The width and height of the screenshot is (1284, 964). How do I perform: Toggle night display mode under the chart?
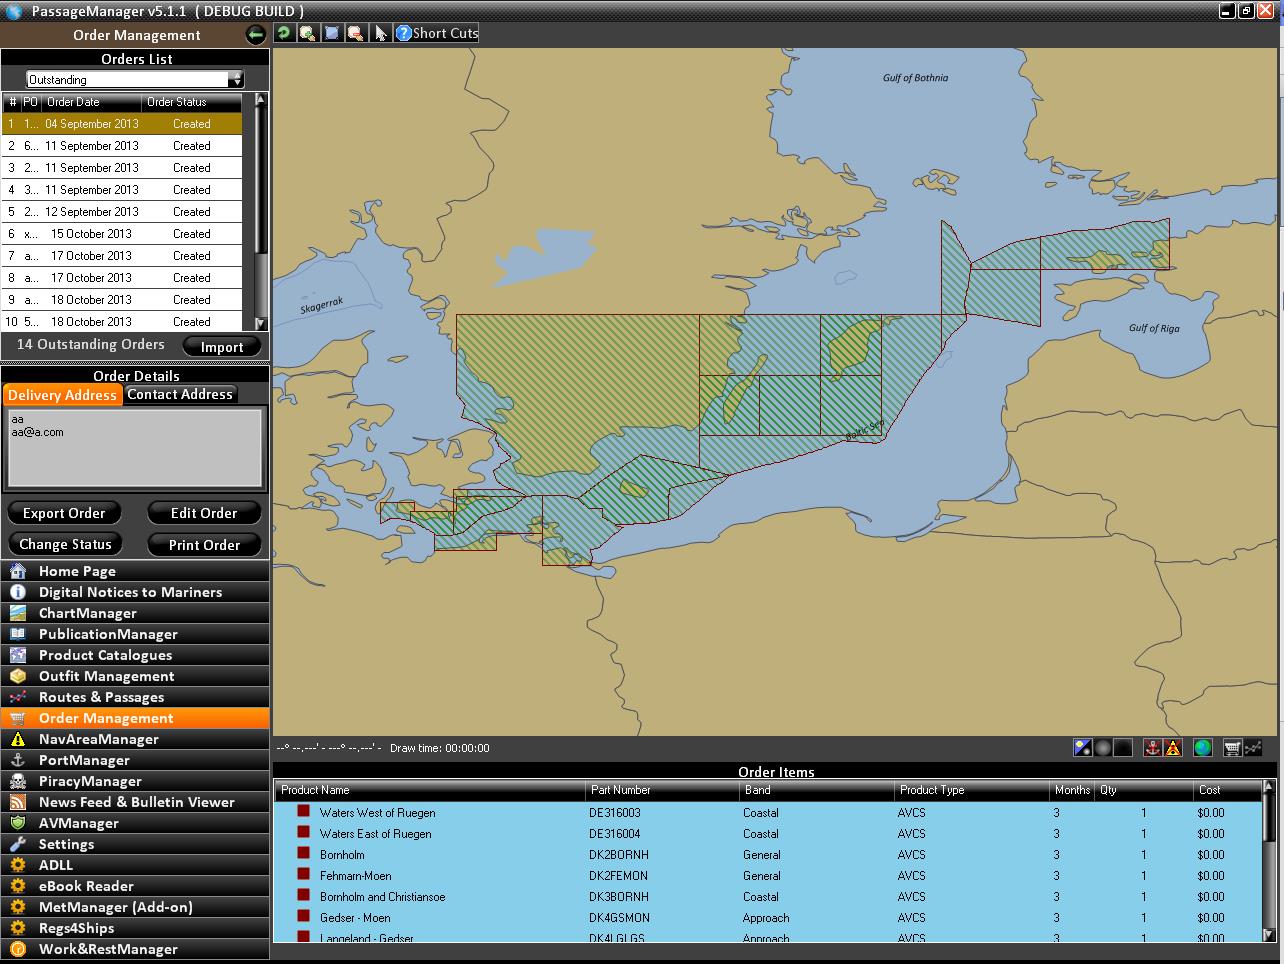[x=1122, y=747]
